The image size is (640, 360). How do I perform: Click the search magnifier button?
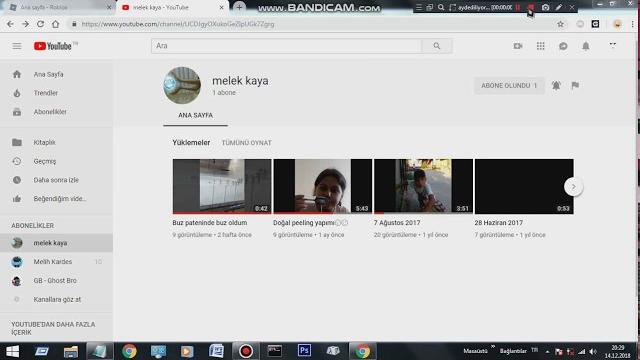[x=437, y=46]
